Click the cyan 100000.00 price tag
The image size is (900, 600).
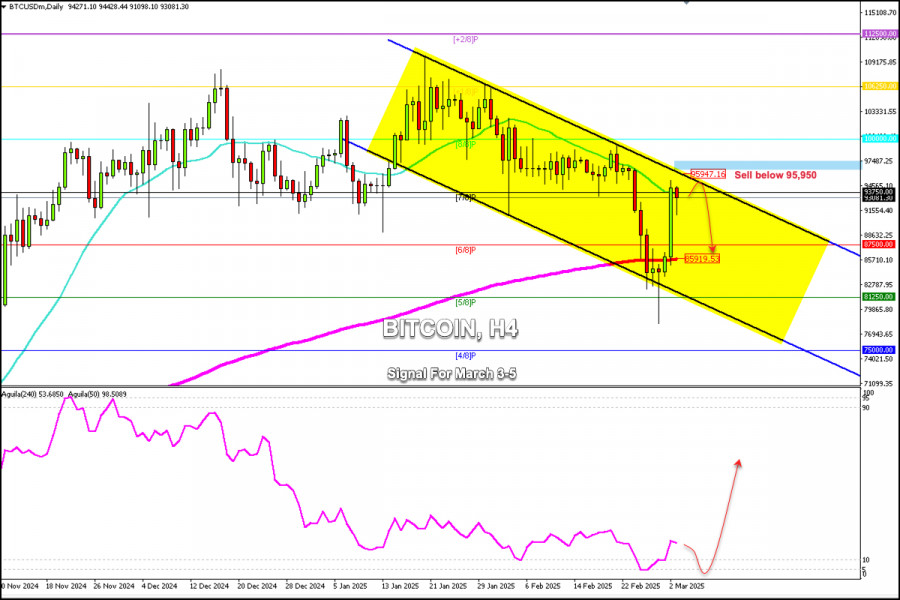879,138
